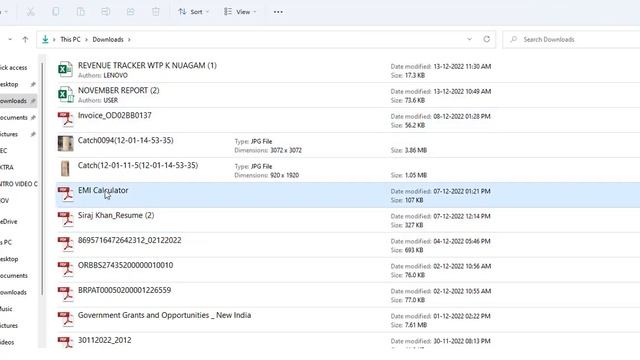Image resolution: width=640 pixels, height=360 pixels.
Task: Click the Cut scissors icon in toolbar
Action: (x=31, y=12)
